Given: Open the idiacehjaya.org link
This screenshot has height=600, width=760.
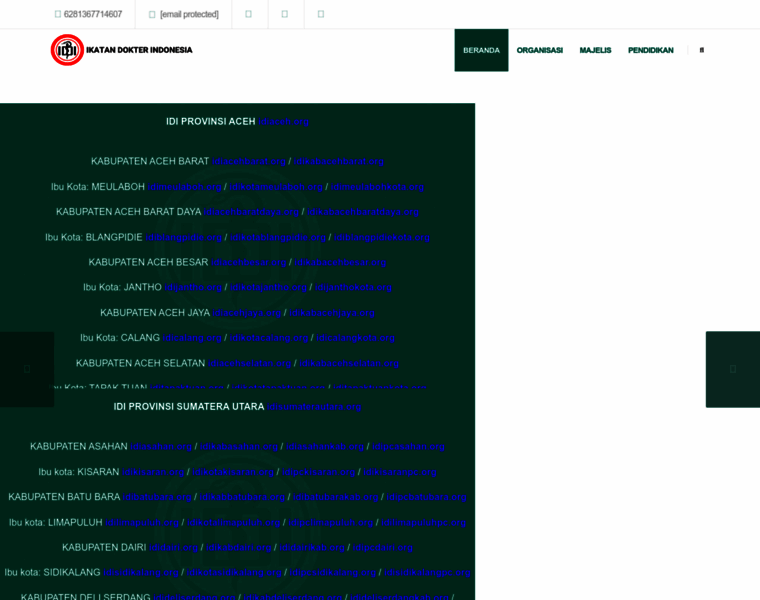Looking at the screenshot, I should click(247, 313).
